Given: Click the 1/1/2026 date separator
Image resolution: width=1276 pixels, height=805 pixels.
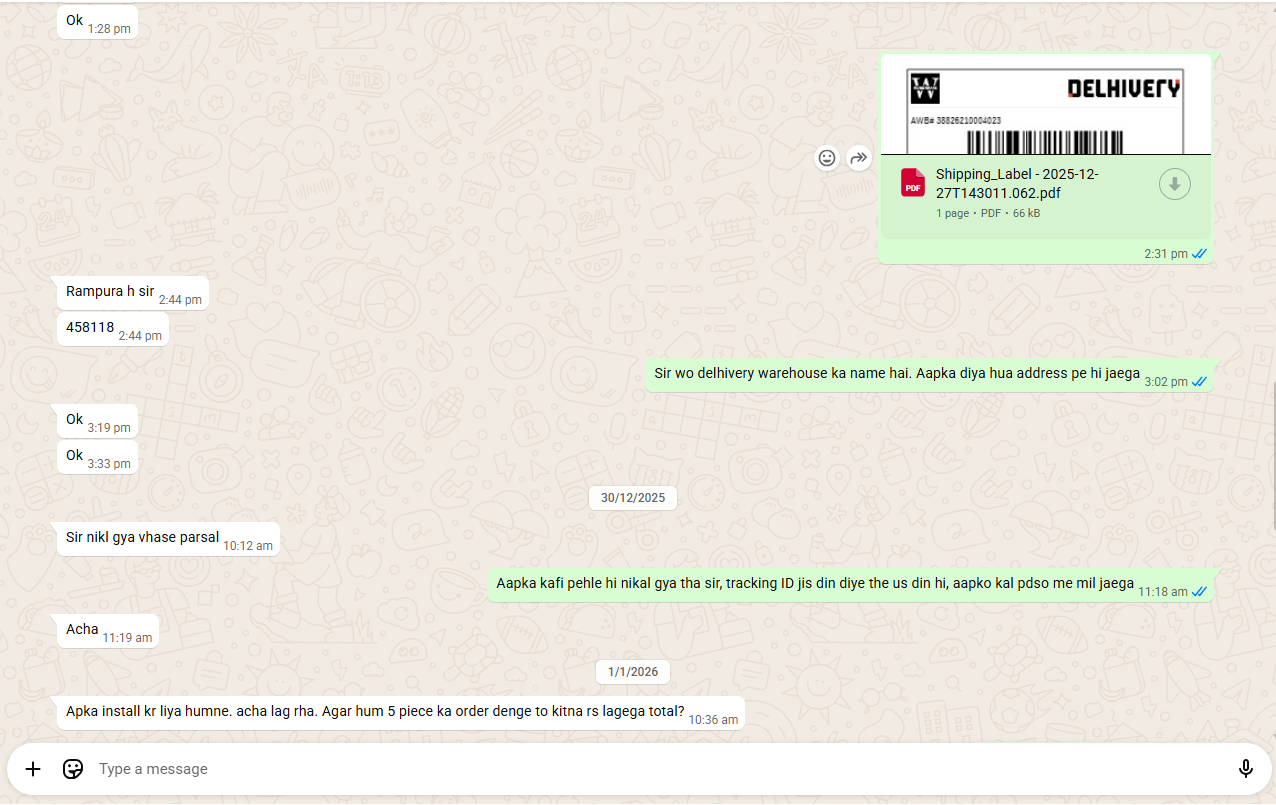Looking at the screenshot, I should 633,671.
